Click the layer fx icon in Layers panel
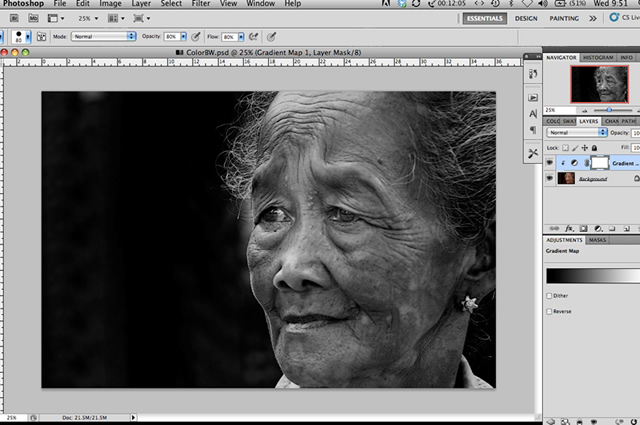This screenshot has height=425, width=640. (x=569, y=228)
